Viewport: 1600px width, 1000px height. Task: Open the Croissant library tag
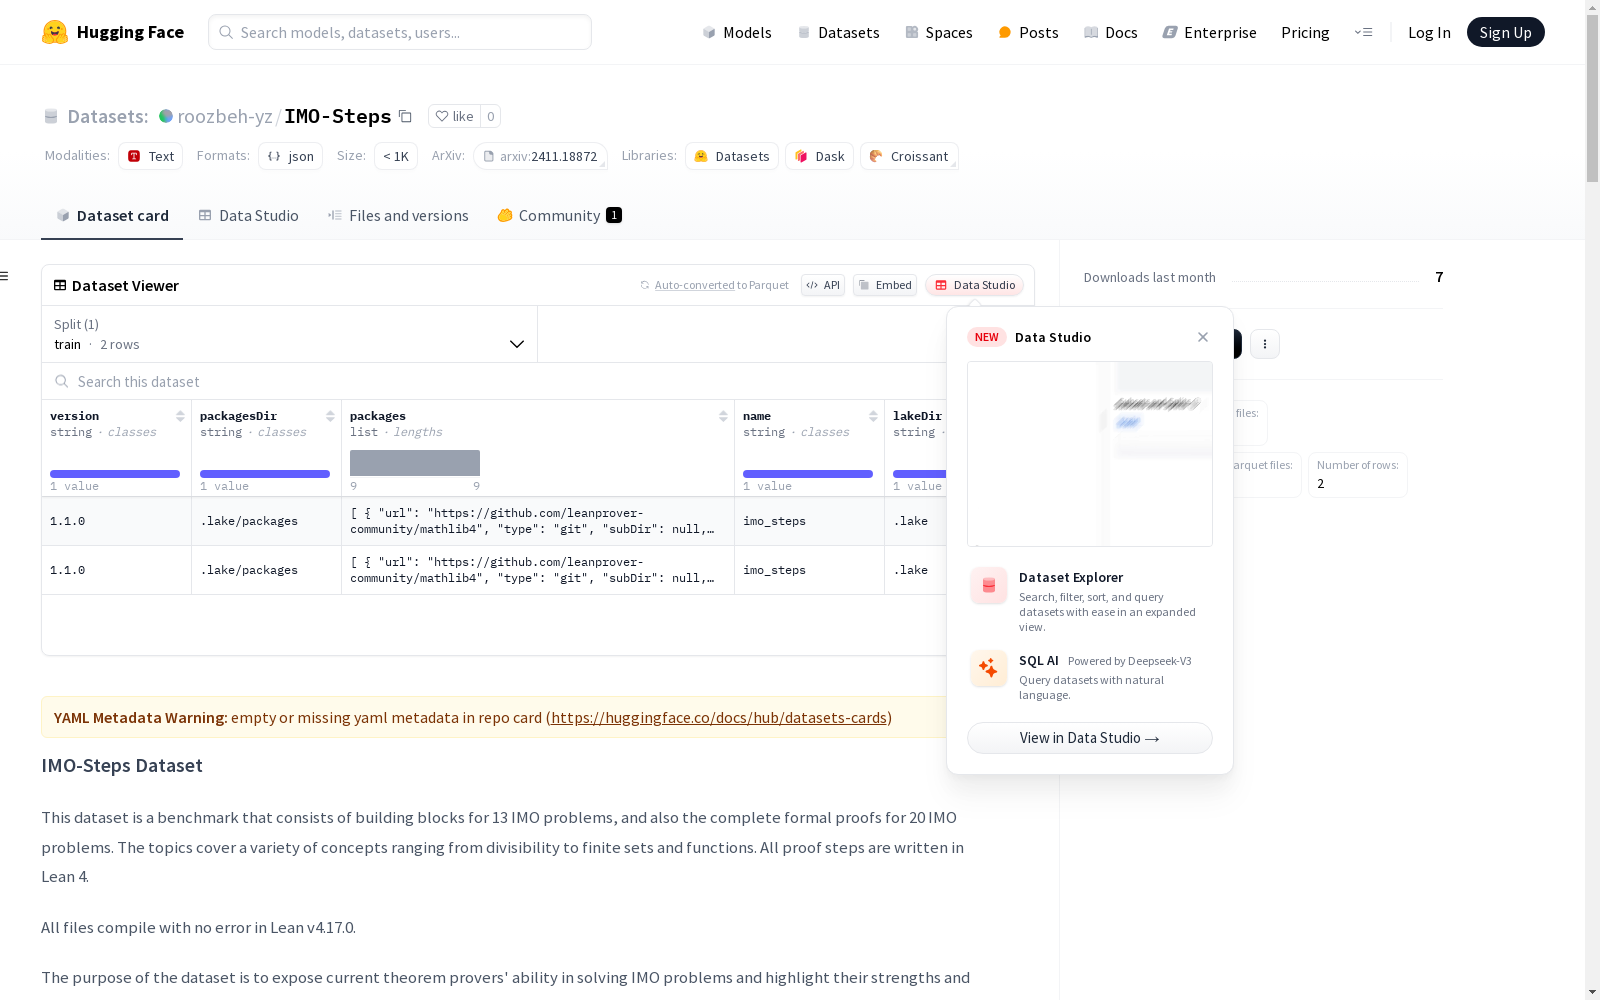[909, 156]
